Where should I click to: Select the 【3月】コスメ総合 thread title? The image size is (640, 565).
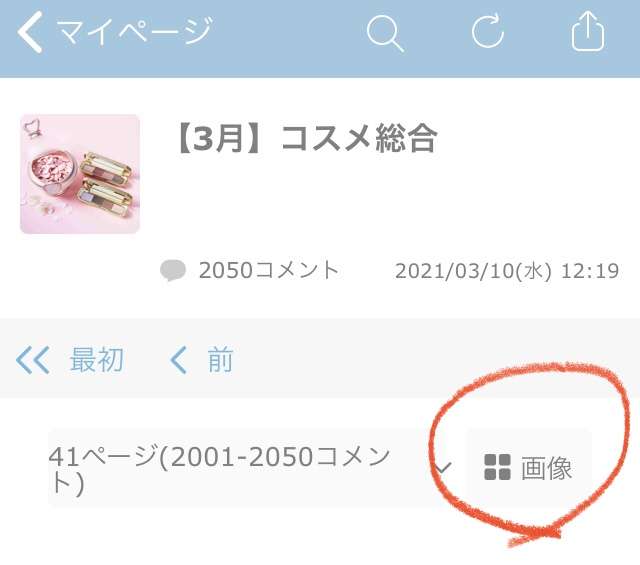(306, 138)
